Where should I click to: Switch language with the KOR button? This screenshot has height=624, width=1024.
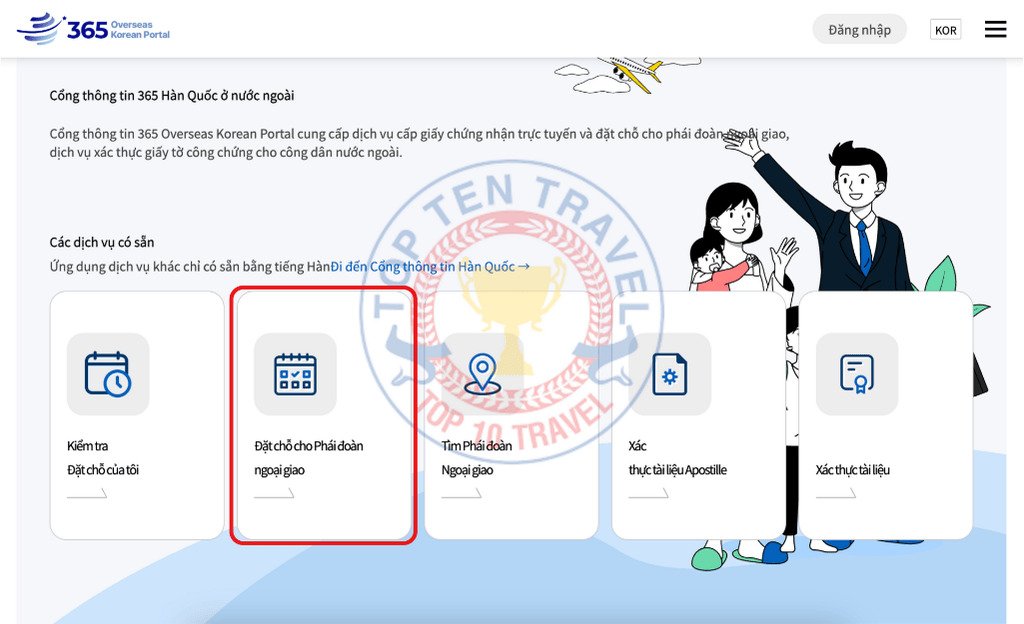(945, 30)
